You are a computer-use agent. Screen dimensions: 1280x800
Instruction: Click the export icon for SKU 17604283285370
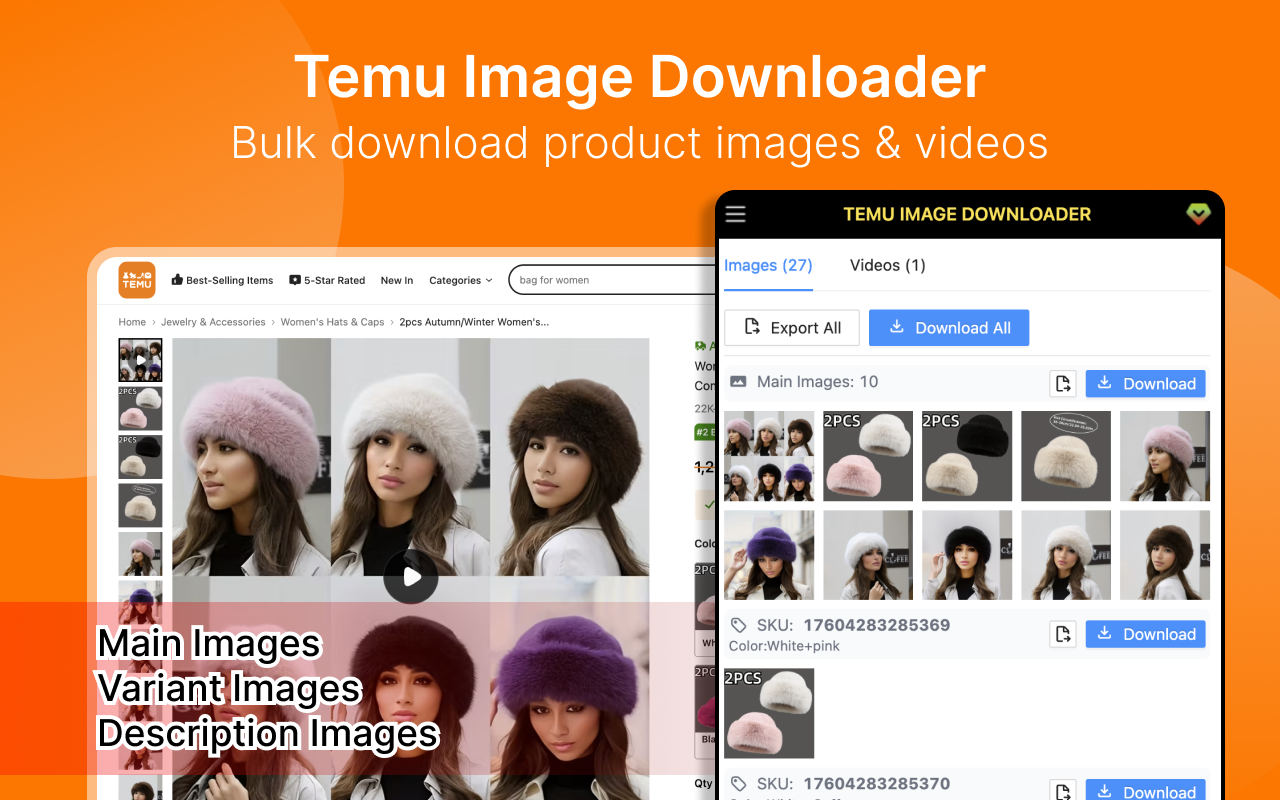[1063, 791]
